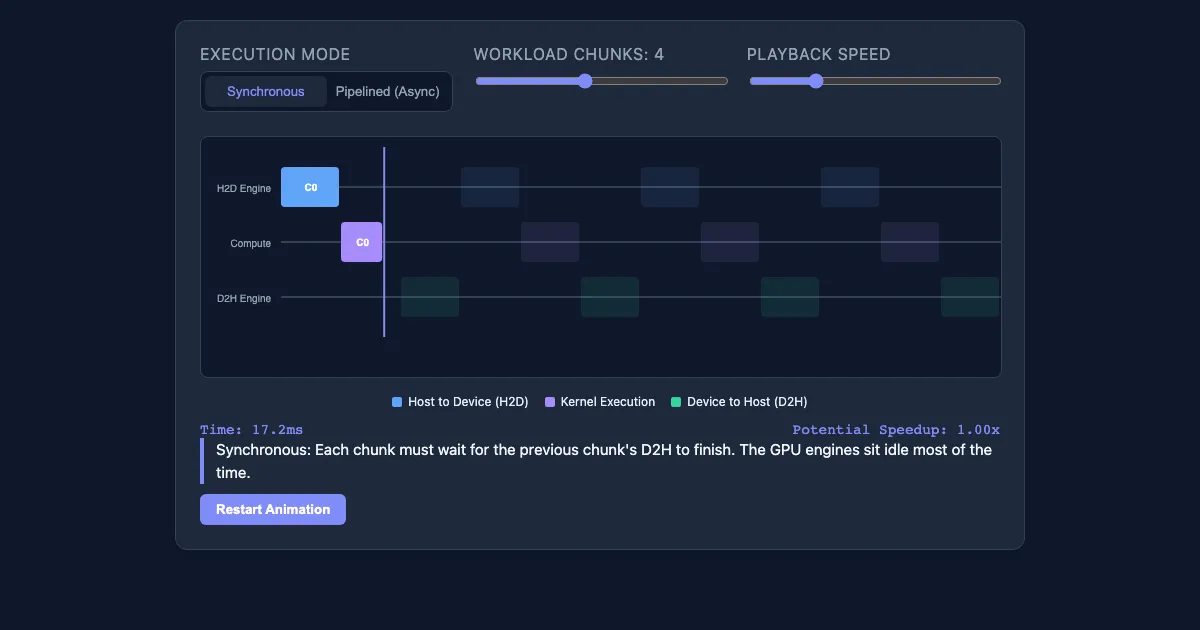This screenshot has height=630, width=1200.
Task: Click the Compute row label
Action: tap(250, 243)
